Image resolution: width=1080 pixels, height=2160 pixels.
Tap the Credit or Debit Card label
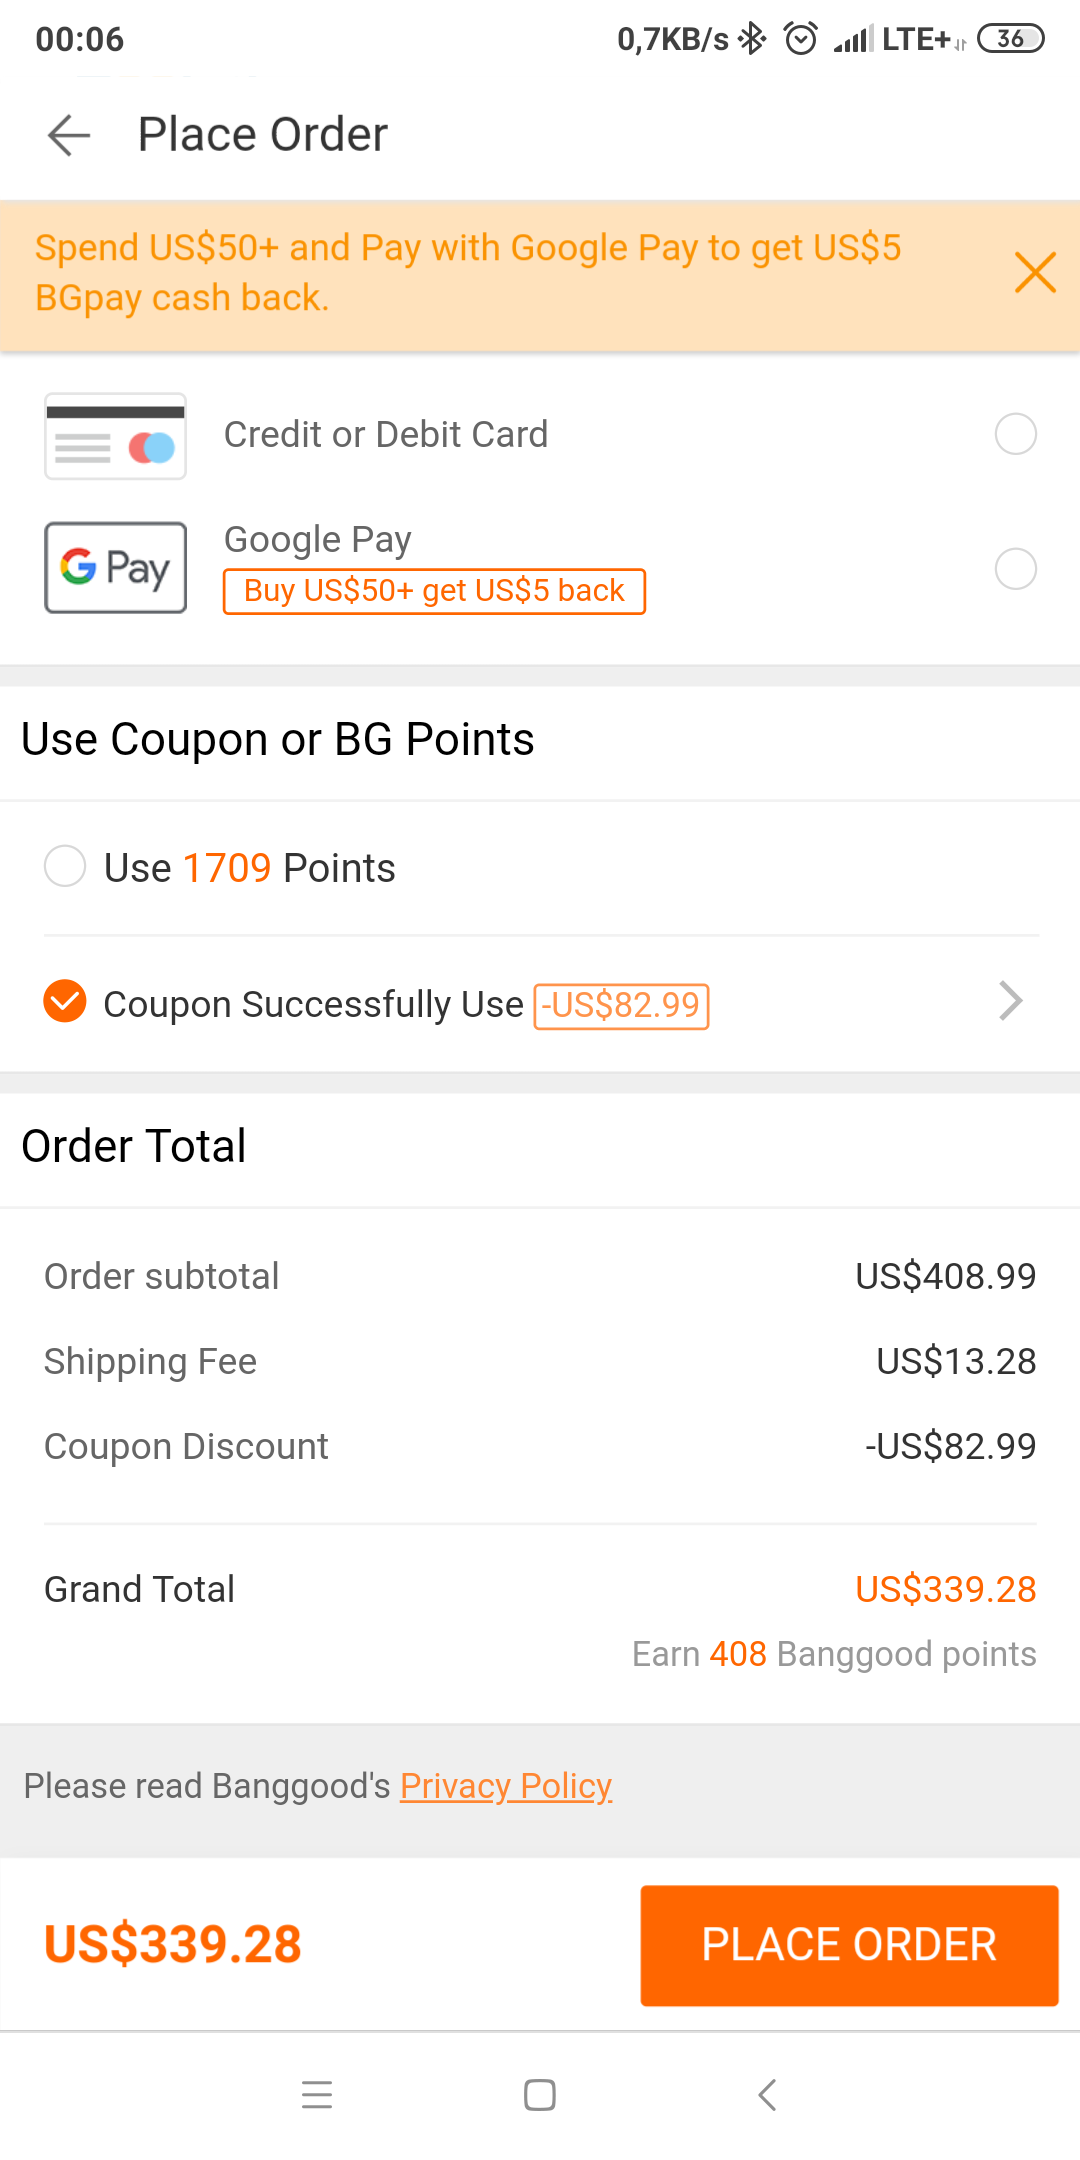386,435
